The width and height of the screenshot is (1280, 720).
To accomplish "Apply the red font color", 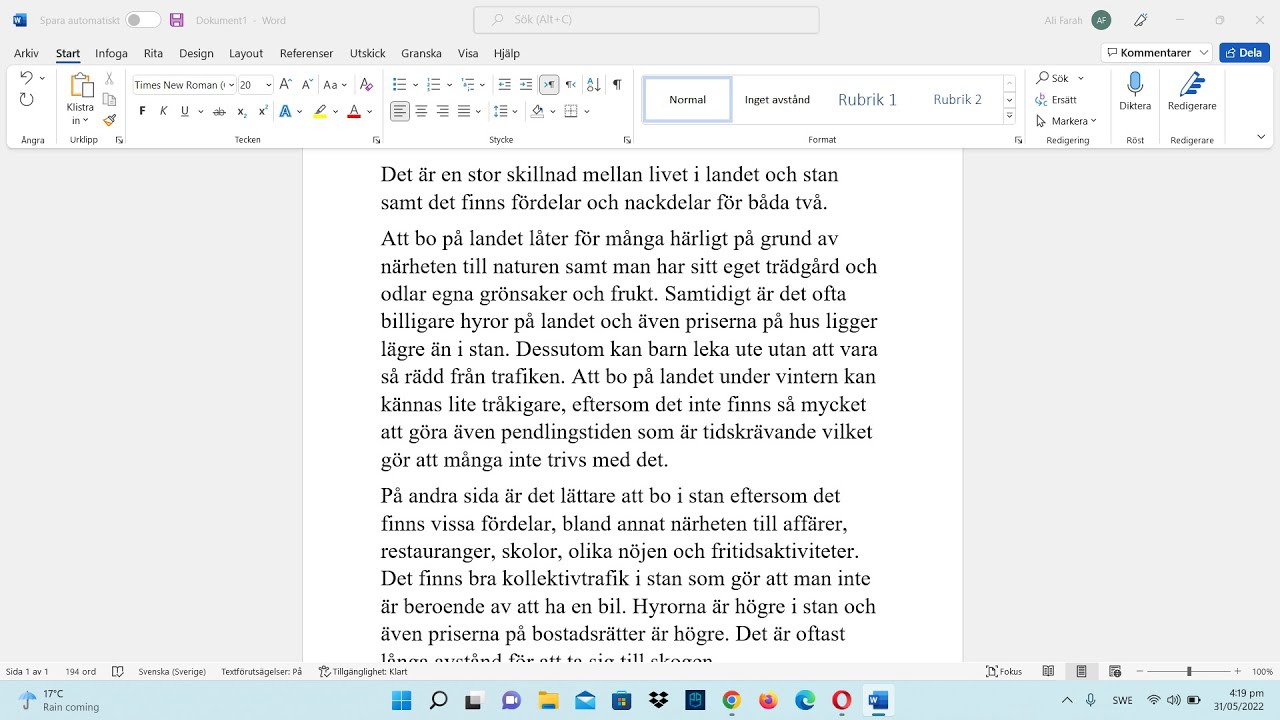I will 353,111.
